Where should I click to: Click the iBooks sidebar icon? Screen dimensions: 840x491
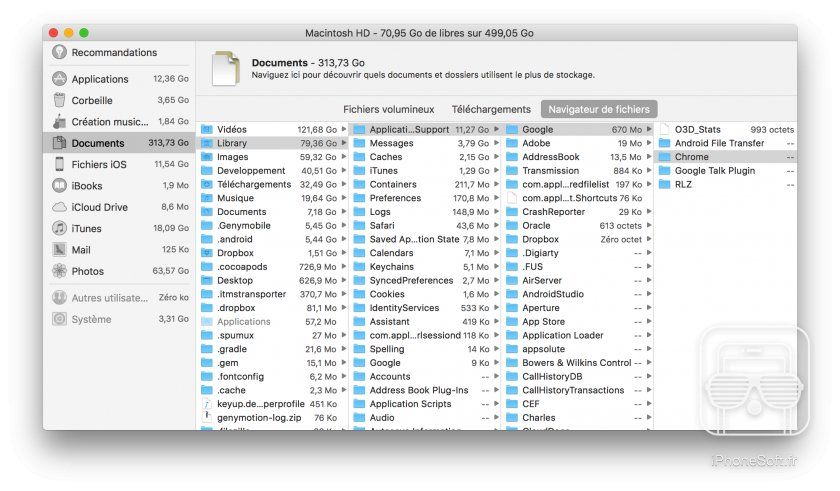pyautogui.click(x=59, y=186)
